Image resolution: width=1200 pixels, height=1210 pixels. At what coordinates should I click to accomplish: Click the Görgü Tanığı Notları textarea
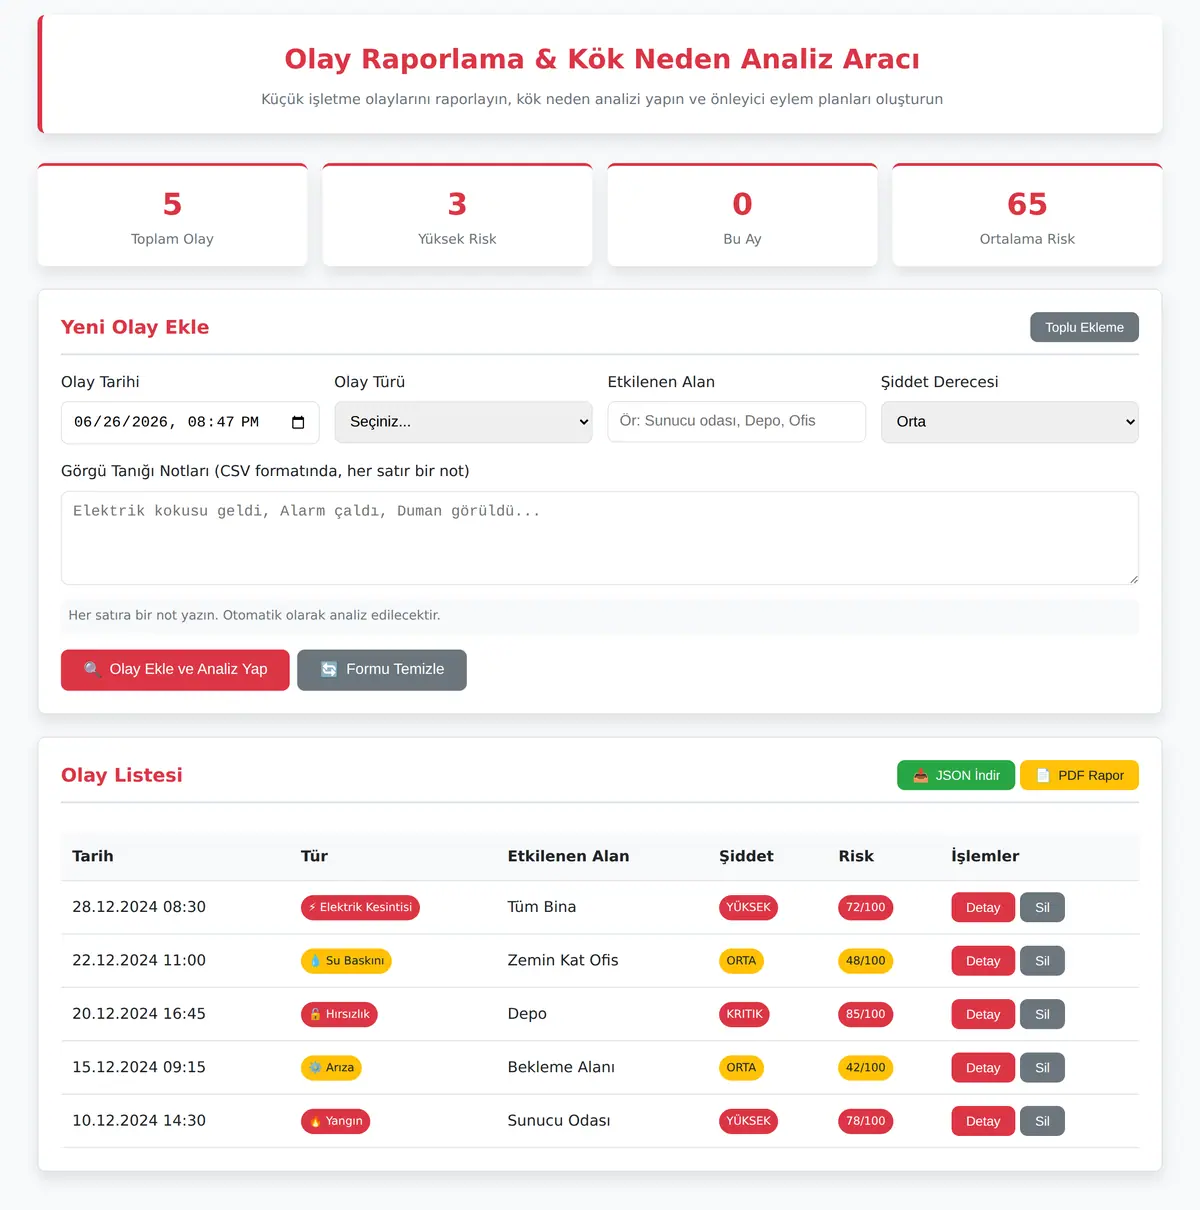(600, 538)
